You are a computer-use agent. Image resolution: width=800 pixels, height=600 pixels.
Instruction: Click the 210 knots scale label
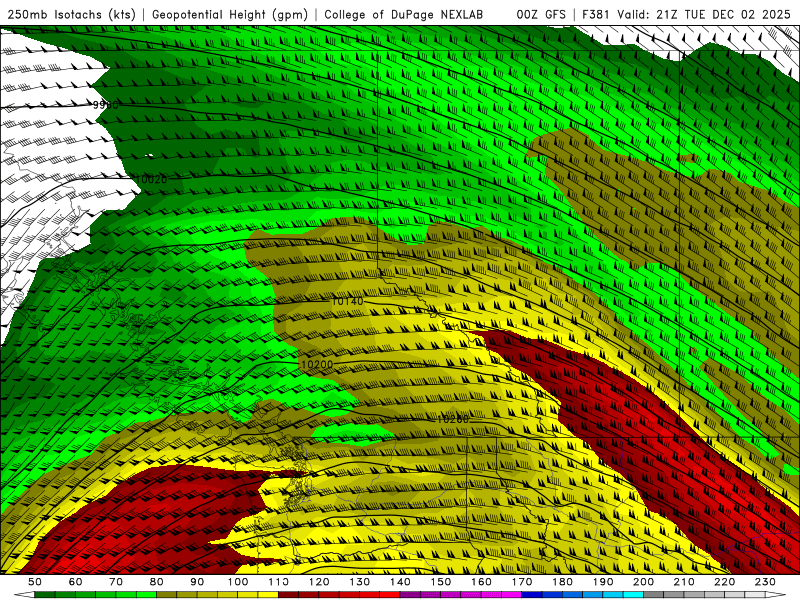pos(684,582)
